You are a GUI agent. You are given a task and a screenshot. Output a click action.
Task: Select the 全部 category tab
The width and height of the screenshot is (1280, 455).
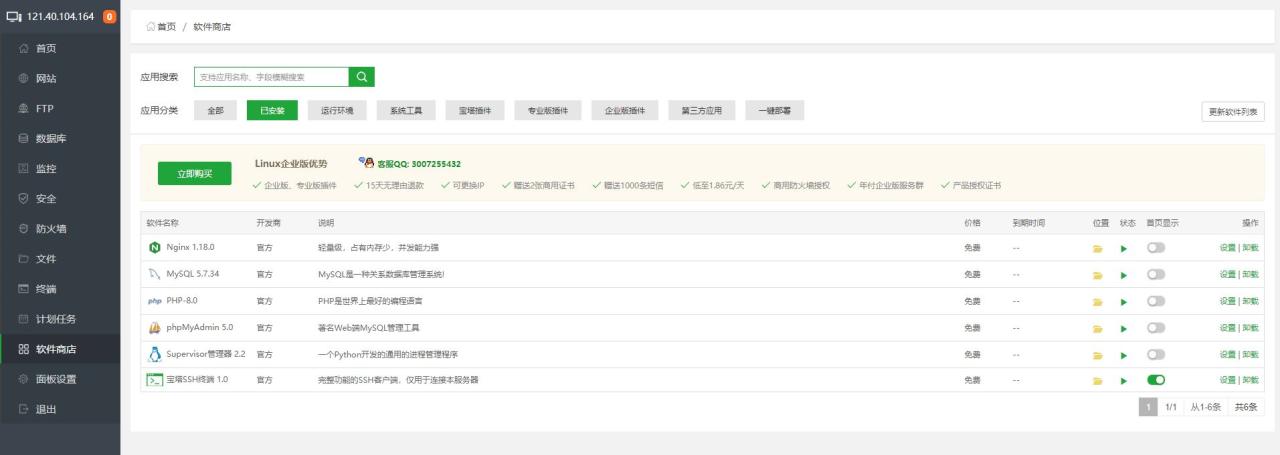pos(215,111)
